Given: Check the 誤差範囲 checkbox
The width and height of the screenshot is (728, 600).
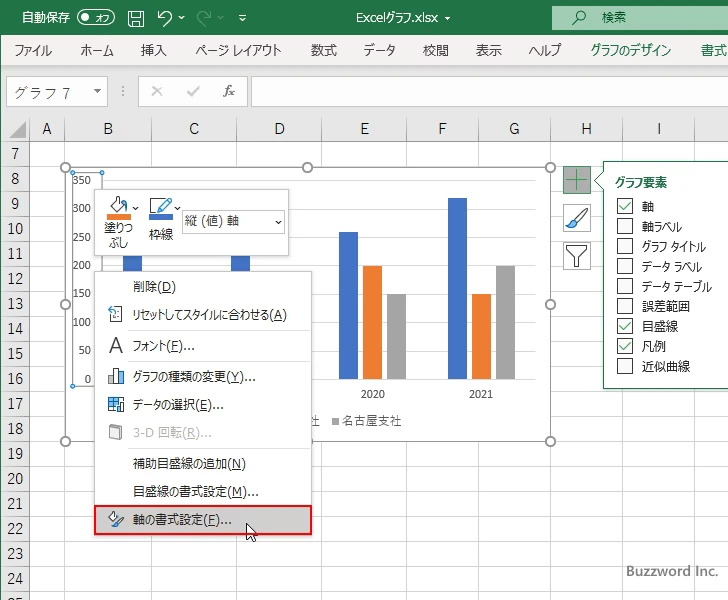Looking at the screenshot, I should 624,306.
